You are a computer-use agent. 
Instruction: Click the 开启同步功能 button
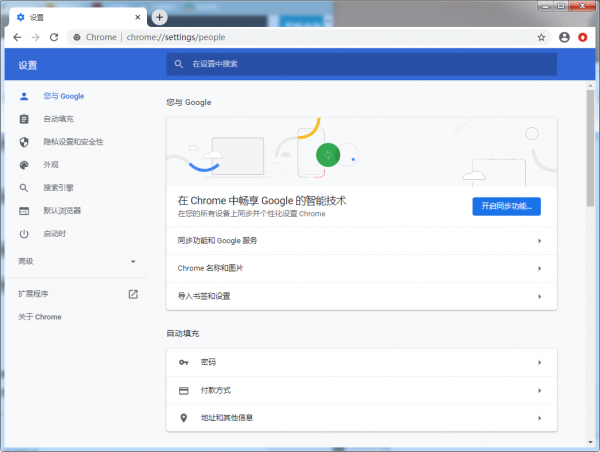point(506,206)
